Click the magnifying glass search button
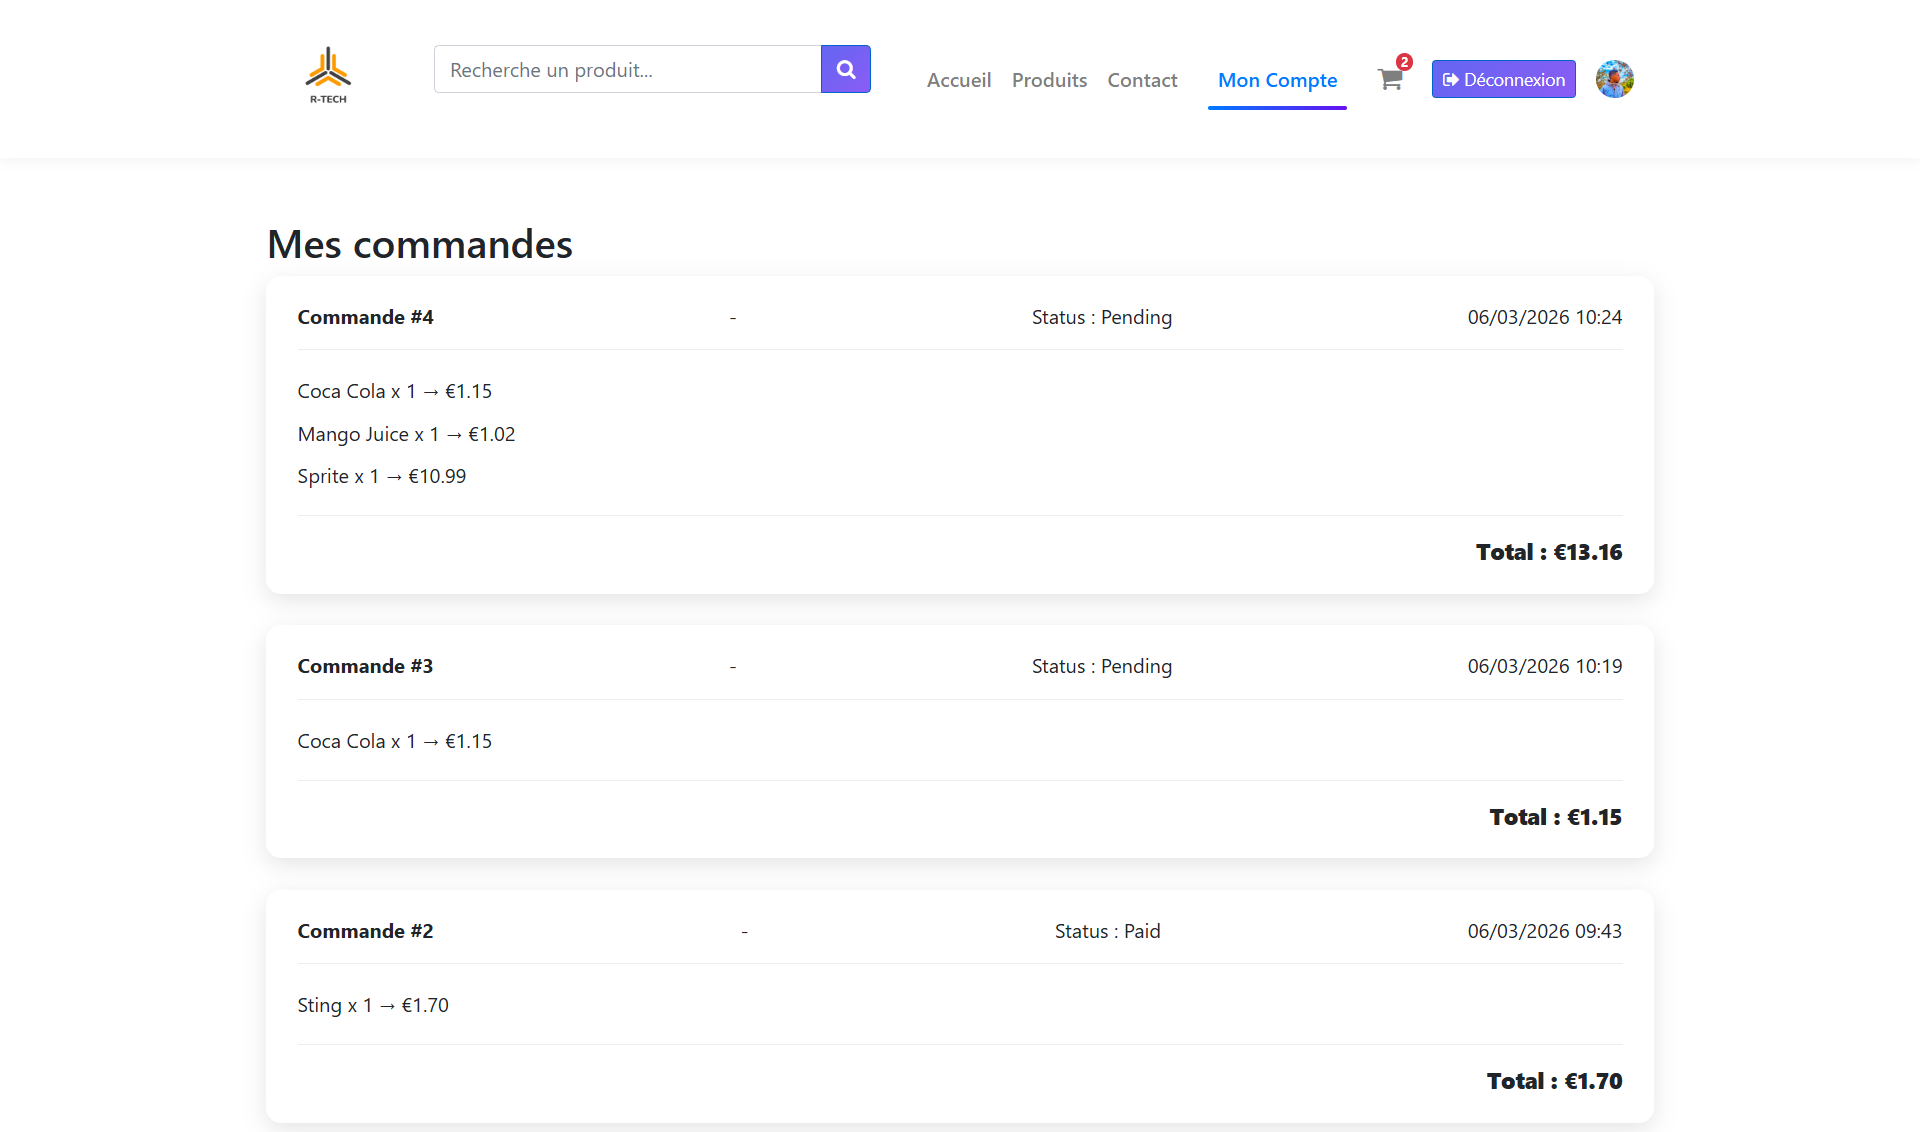Viewport: 1920px width, 1132px height. (x=845, y=69)
